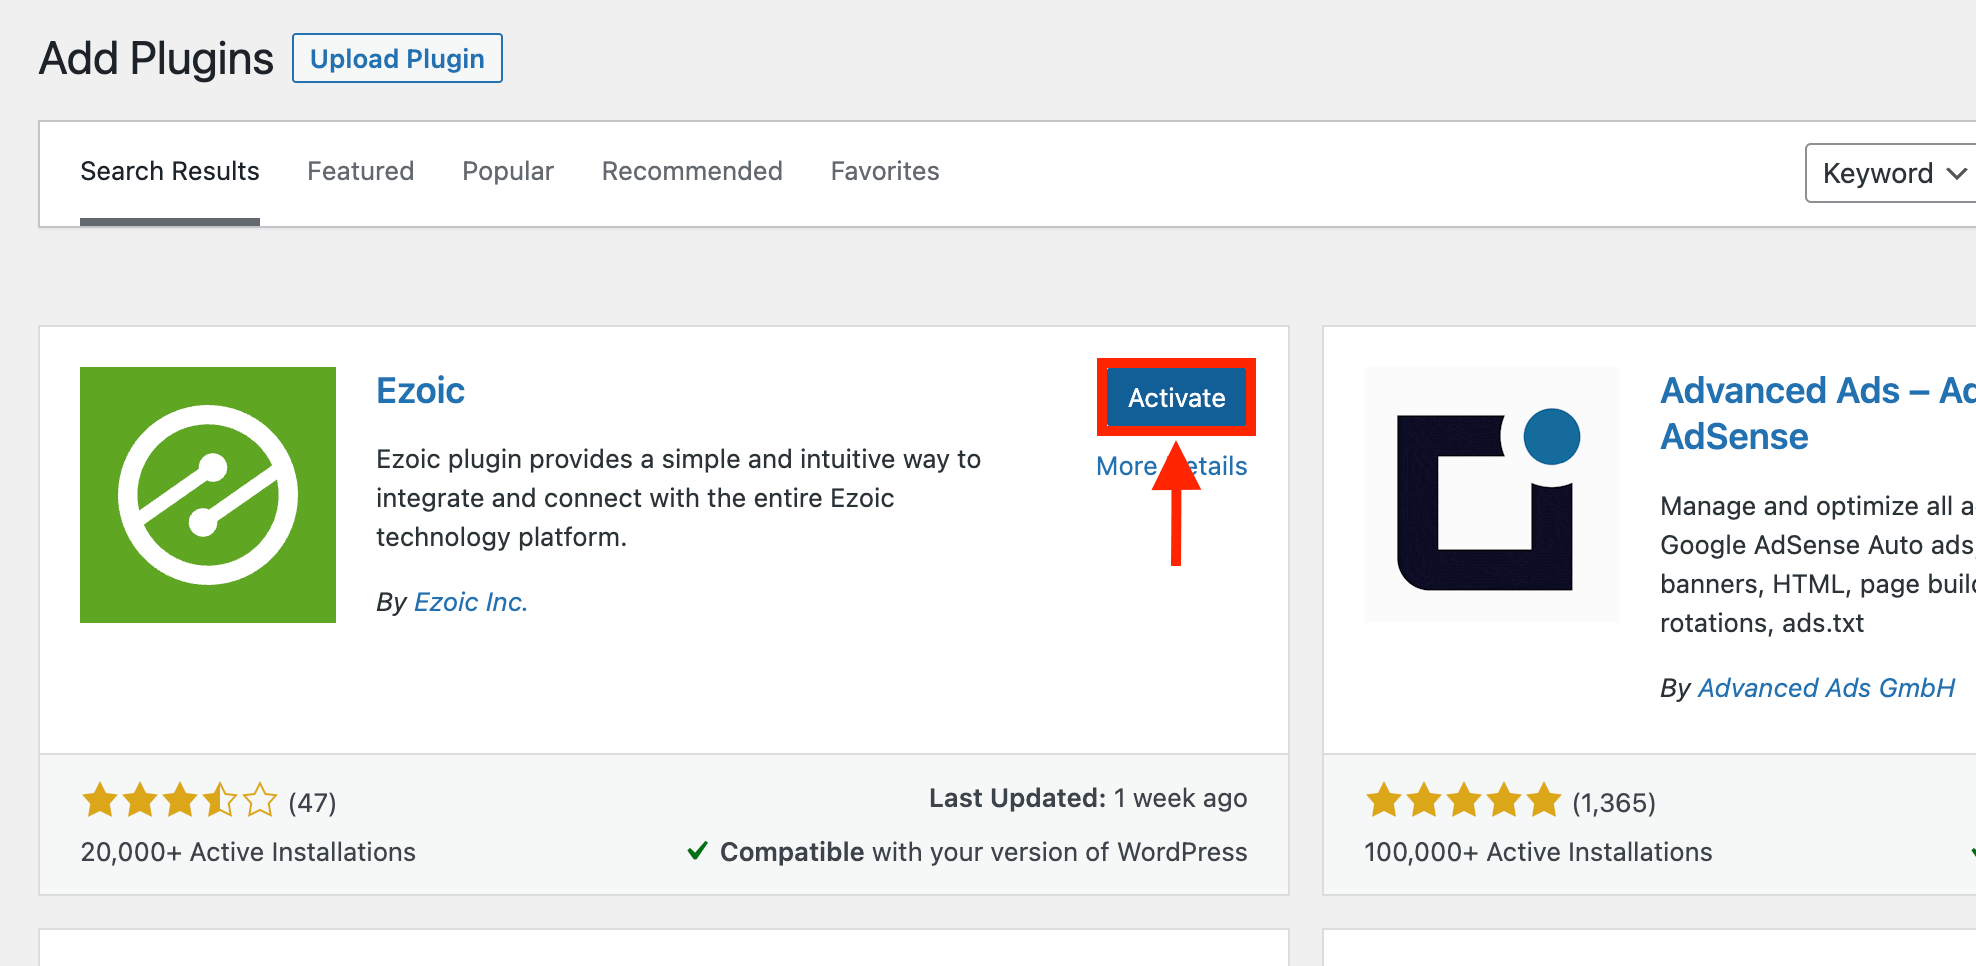
Task: Click the (47) ratings count
Action: click(312, 802)
